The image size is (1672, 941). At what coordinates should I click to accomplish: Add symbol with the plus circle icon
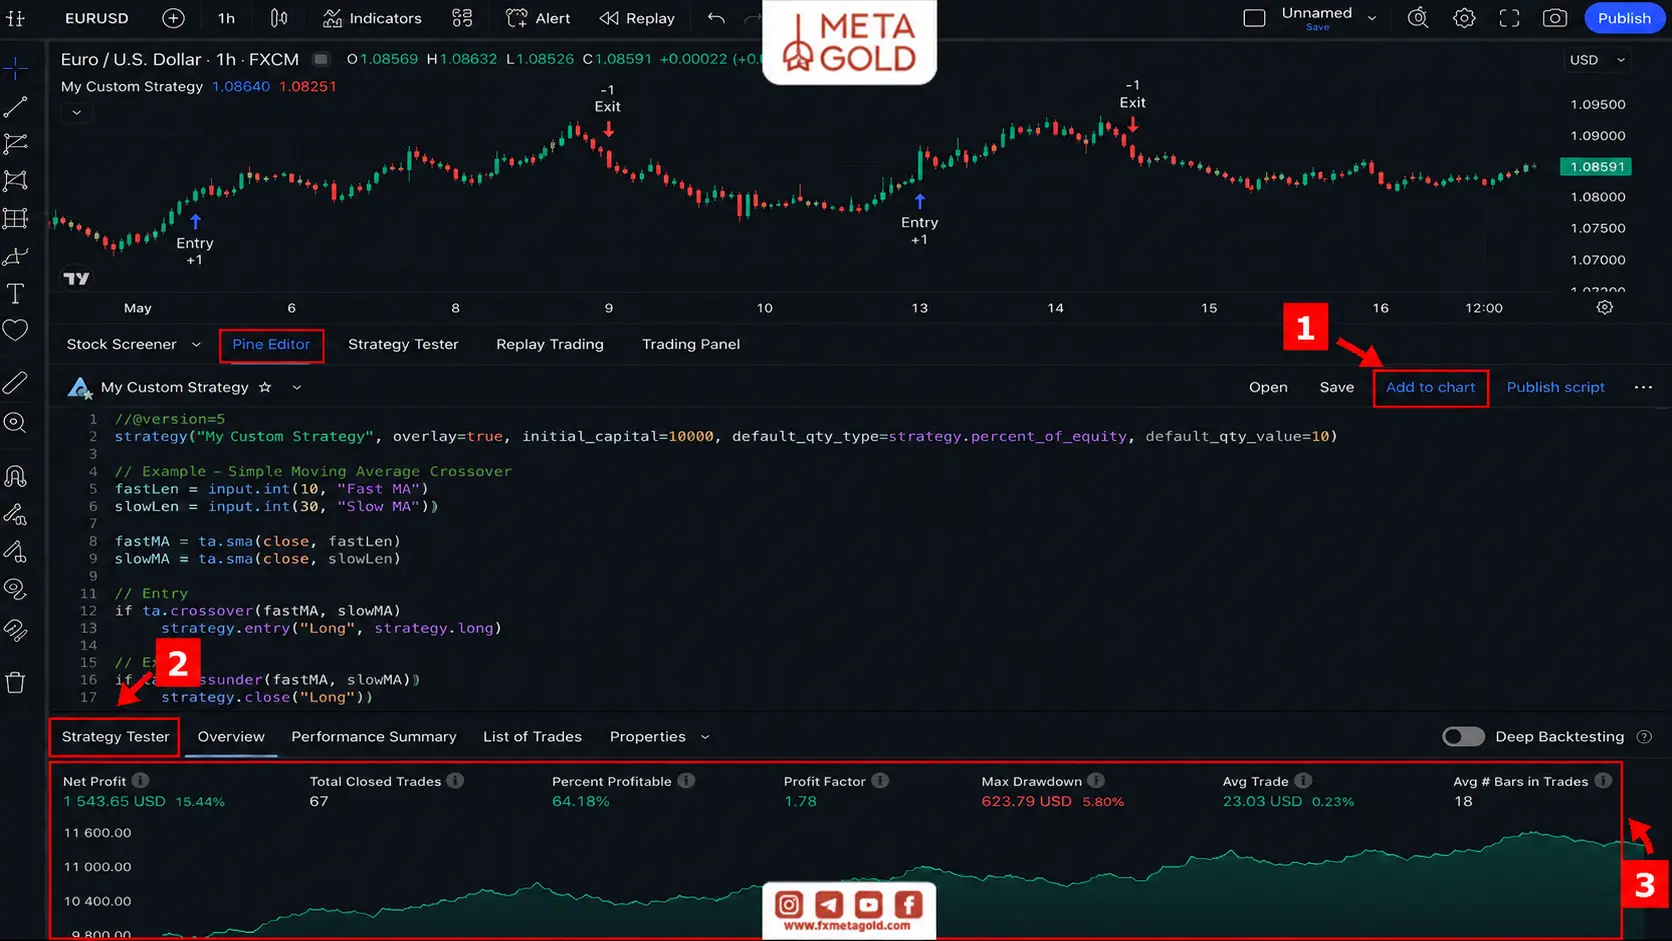(173, 18)
